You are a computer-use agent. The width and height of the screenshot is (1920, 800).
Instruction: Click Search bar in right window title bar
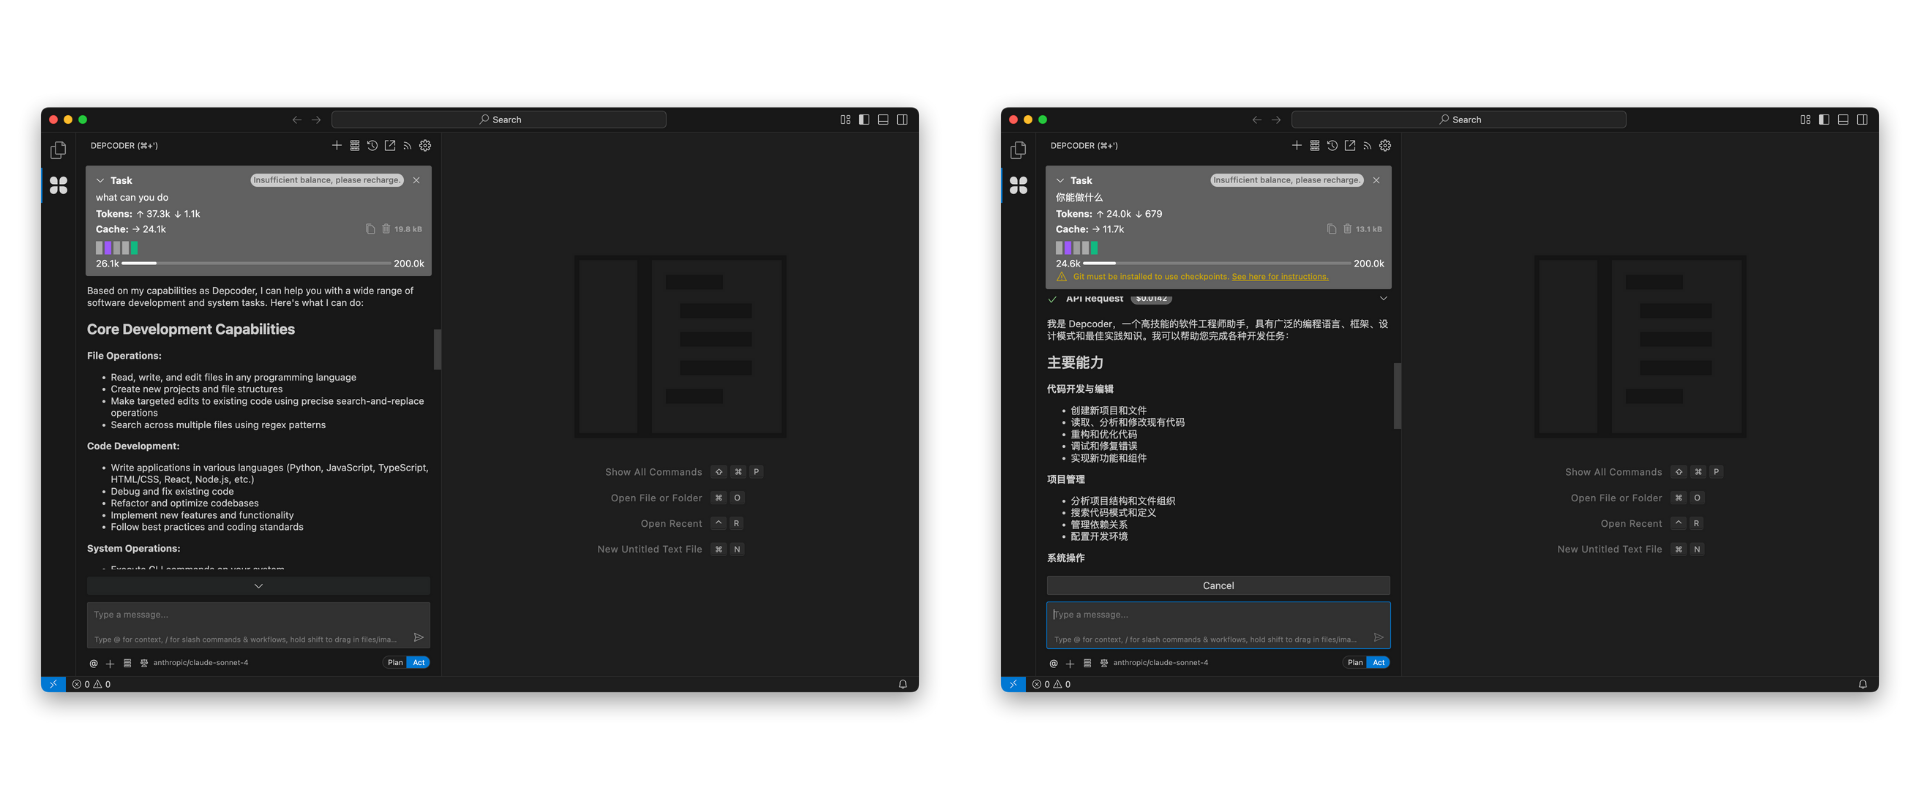1459,120
